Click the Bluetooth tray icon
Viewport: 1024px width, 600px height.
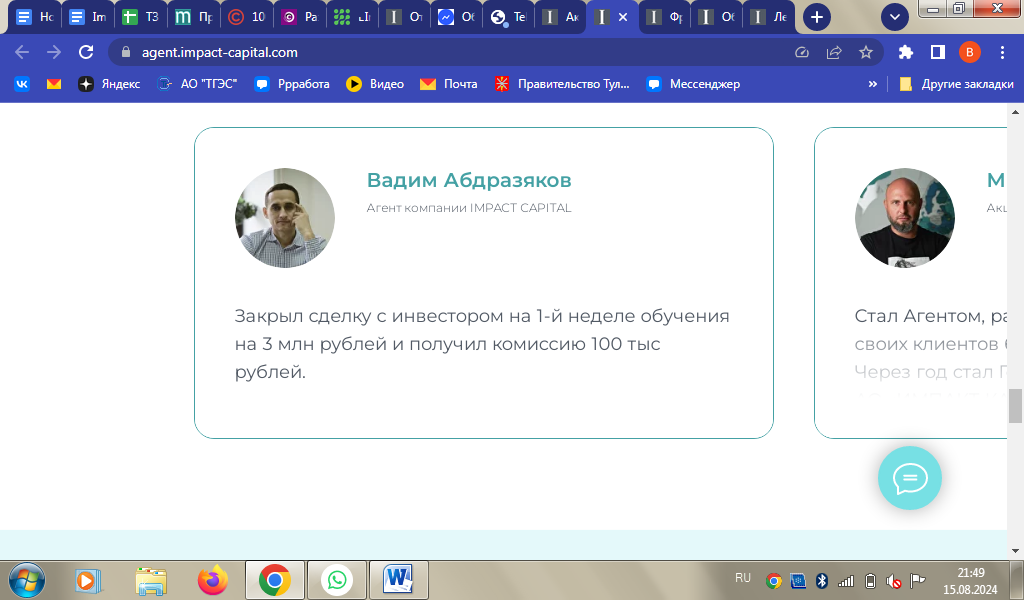822,580
